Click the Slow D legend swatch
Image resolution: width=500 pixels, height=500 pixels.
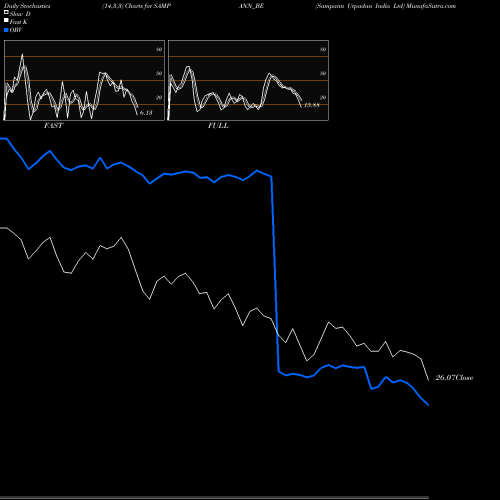pos(6,13)
